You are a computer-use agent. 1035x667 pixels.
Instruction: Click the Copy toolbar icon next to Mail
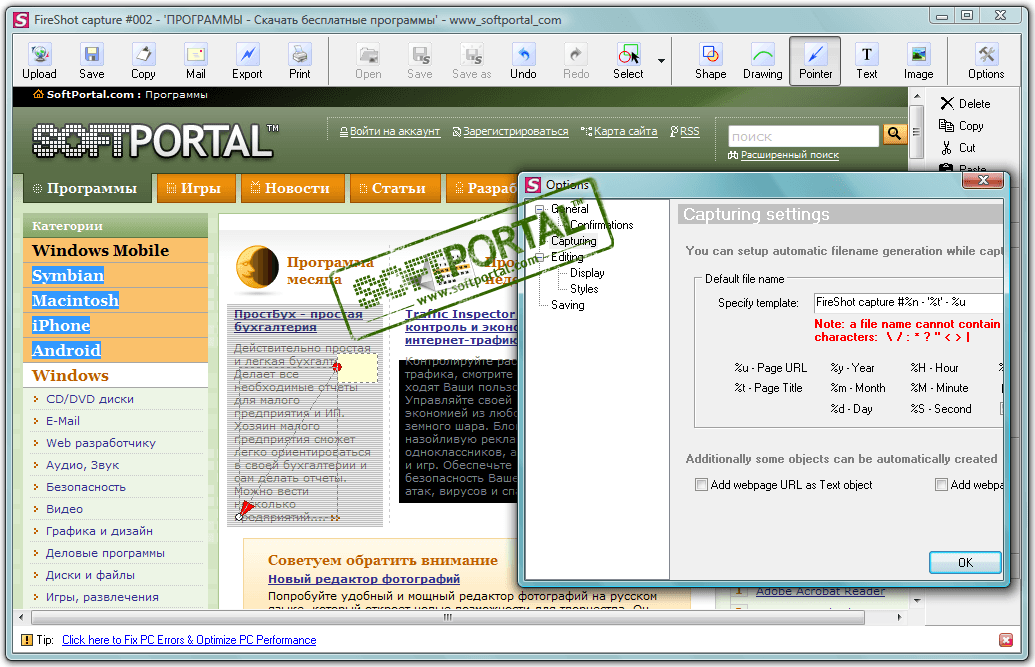(143, 61)
